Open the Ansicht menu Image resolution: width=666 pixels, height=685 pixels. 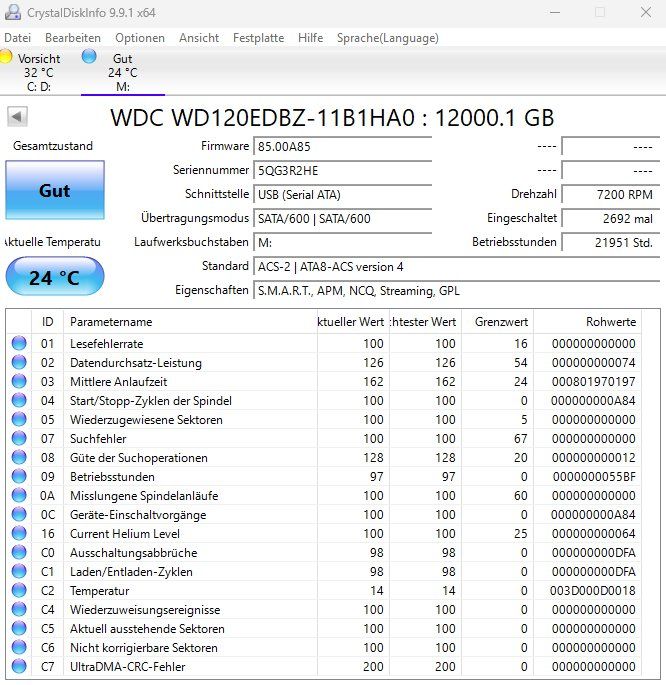(199, 38)
